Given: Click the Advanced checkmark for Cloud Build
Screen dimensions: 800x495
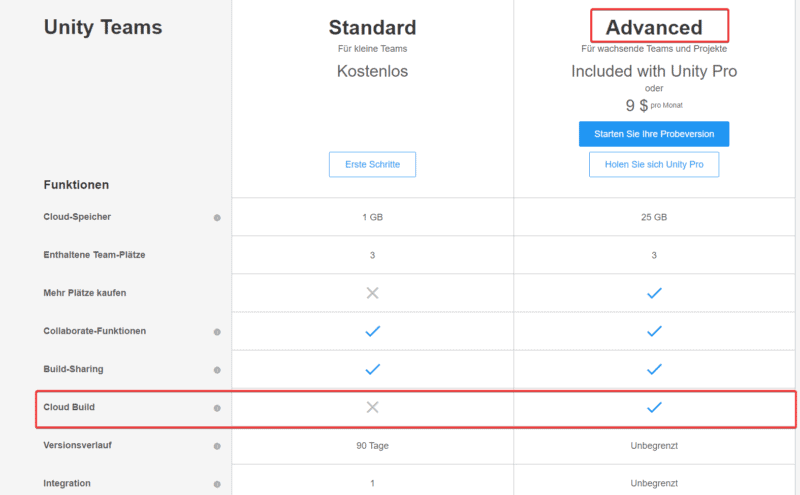Looking at the screenshot, I should (x=654, y=407).
